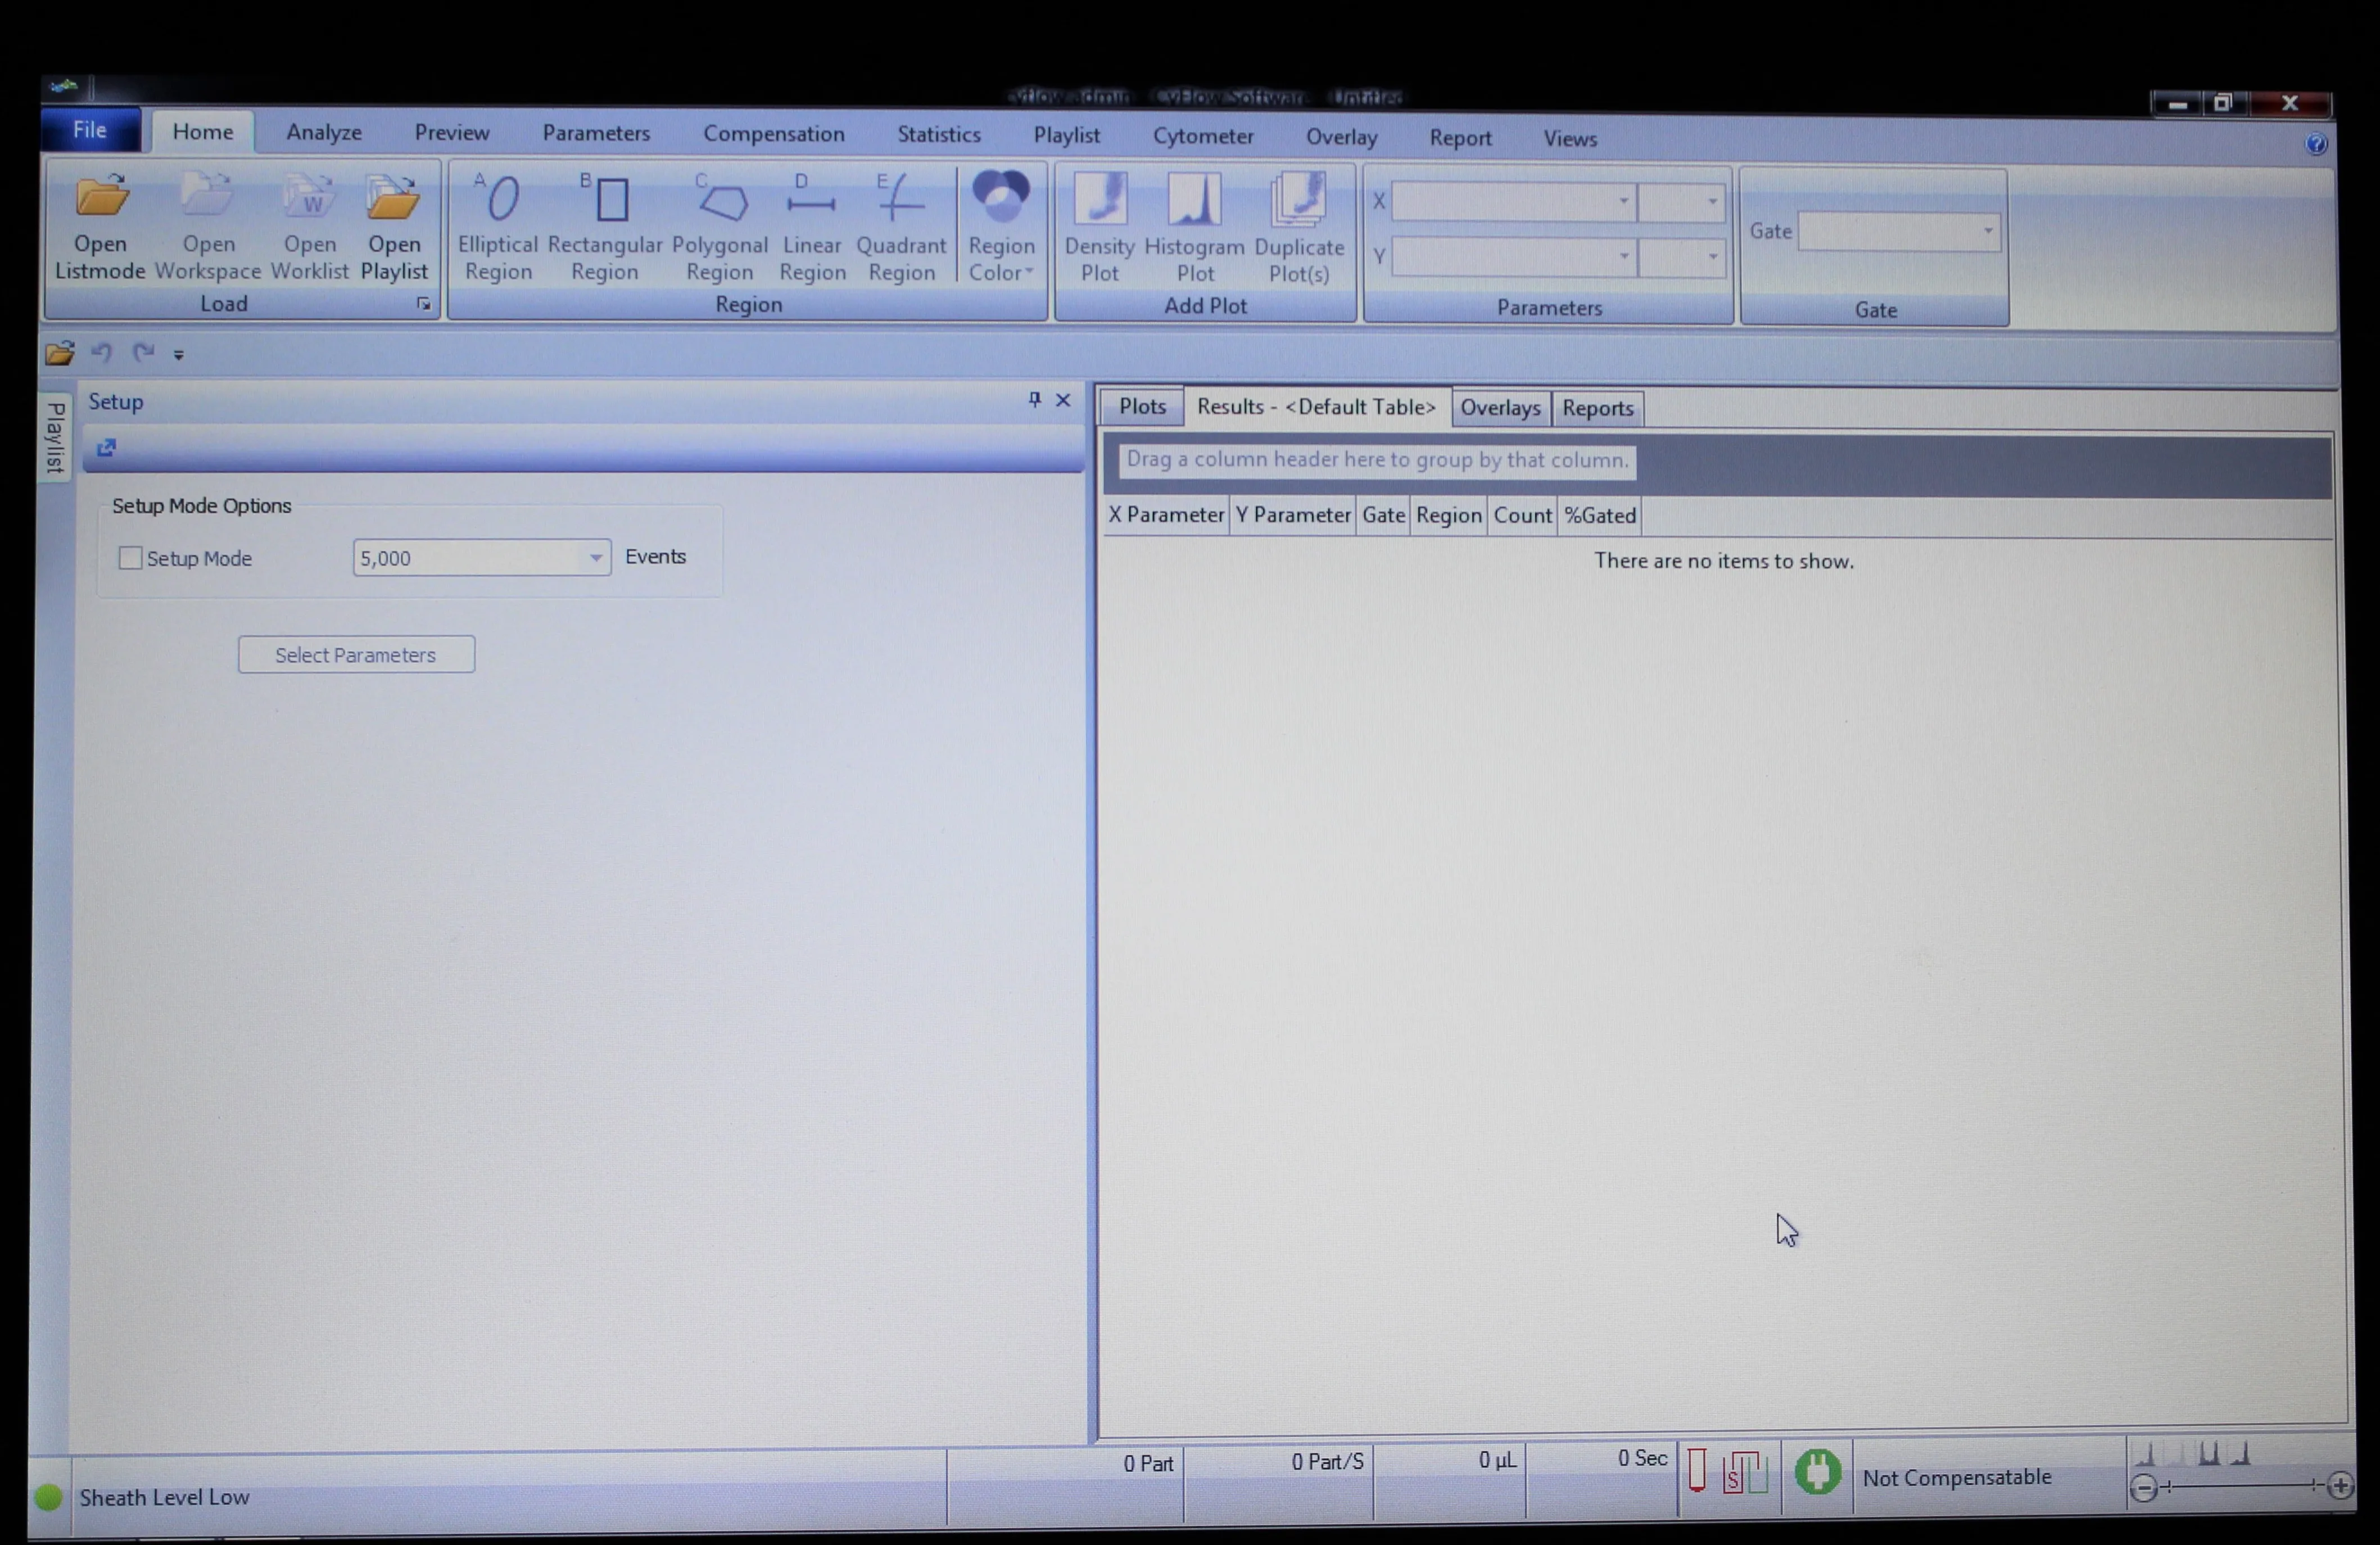Click the 'Sheath Level Low' status message
2380x1545 pixels.
tap(165, 1497)
